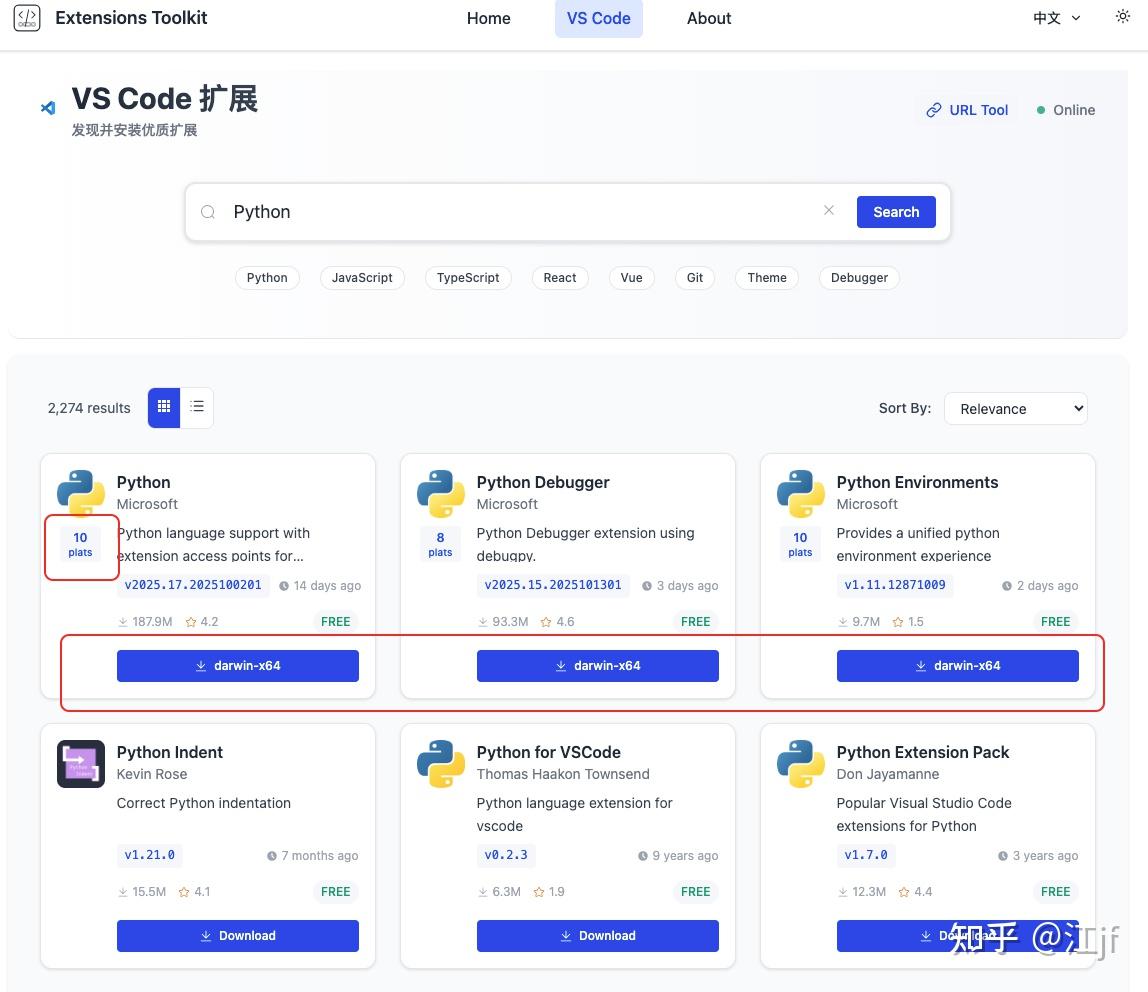
Task: Select the Vue quick tag
Action: pyautogui.click(x=631, y=277)
